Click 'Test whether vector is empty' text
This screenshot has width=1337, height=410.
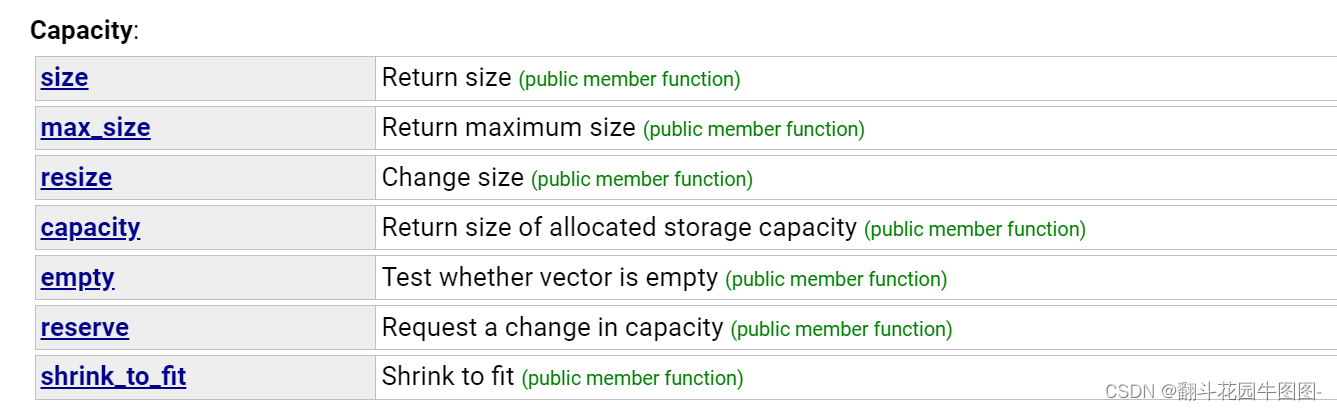(x=550, y=278)
